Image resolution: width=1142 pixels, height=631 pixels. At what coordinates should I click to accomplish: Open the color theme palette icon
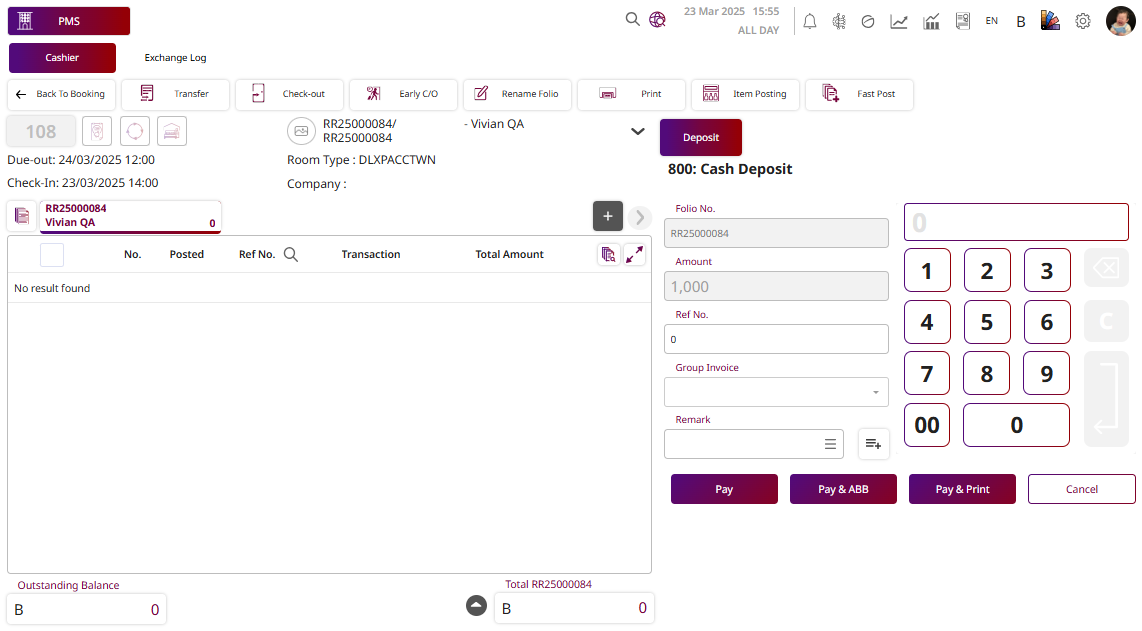point(1050,21)
